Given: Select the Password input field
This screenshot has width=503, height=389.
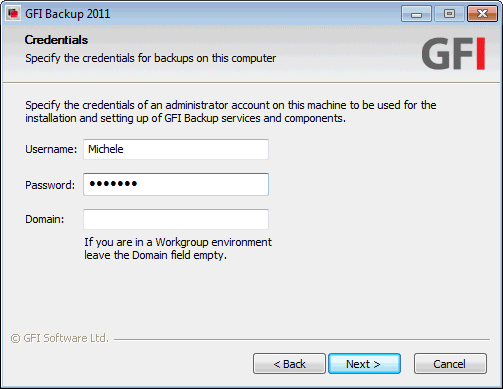Looking at the screenshot, I should [176, 184].
